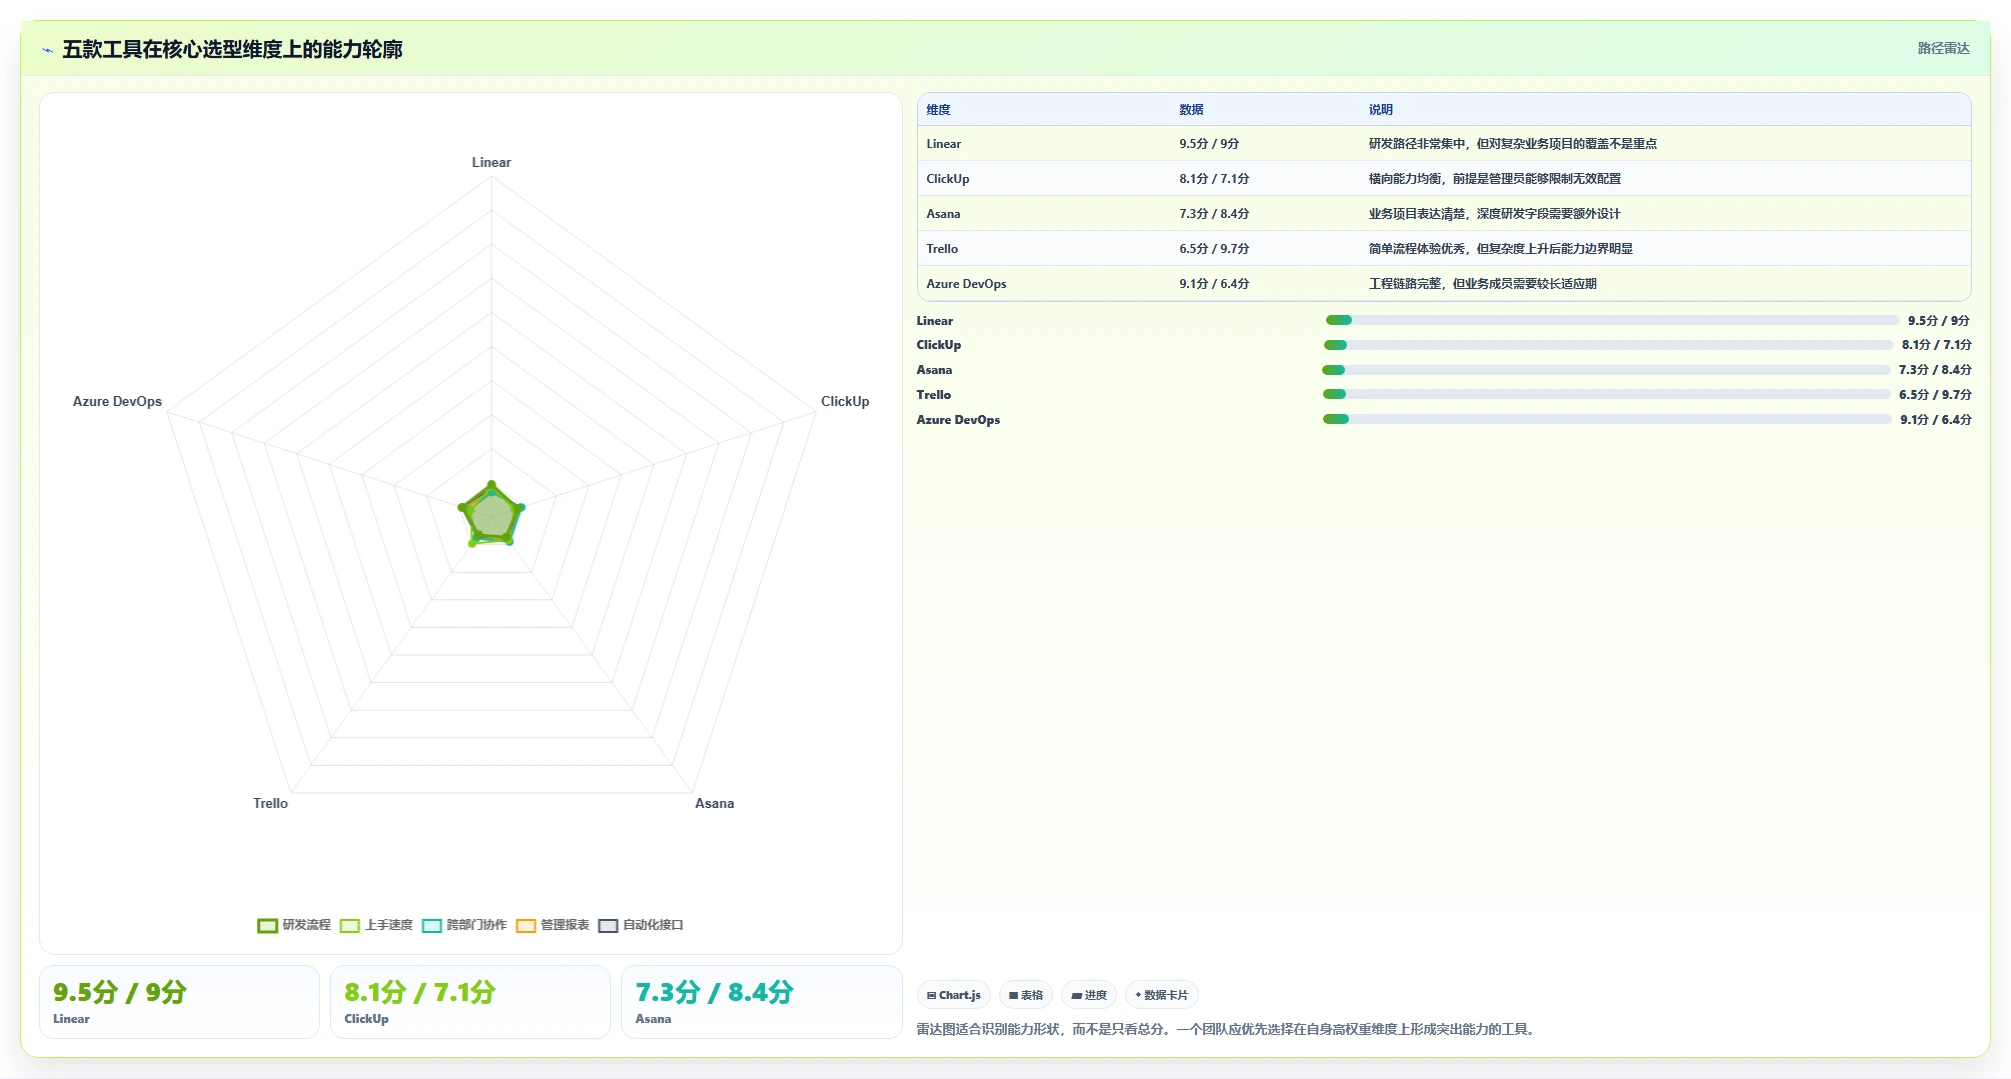Click the Azure DevOps name cell in table

coord(966,284)
